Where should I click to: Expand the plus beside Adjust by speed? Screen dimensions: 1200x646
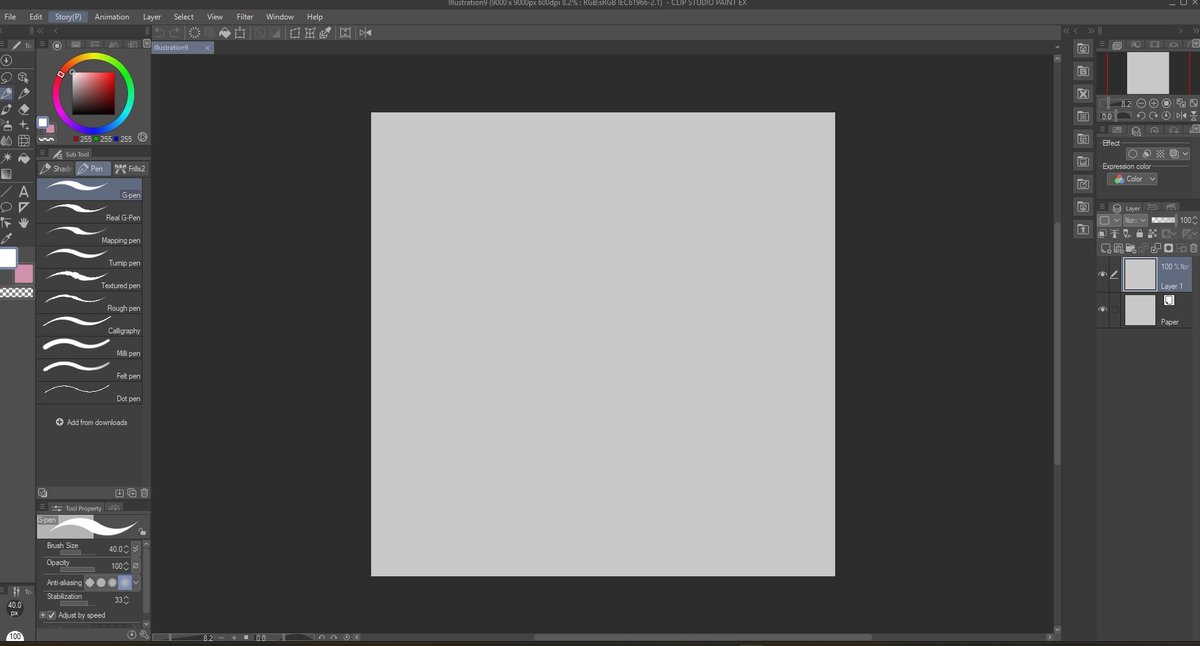42,615
